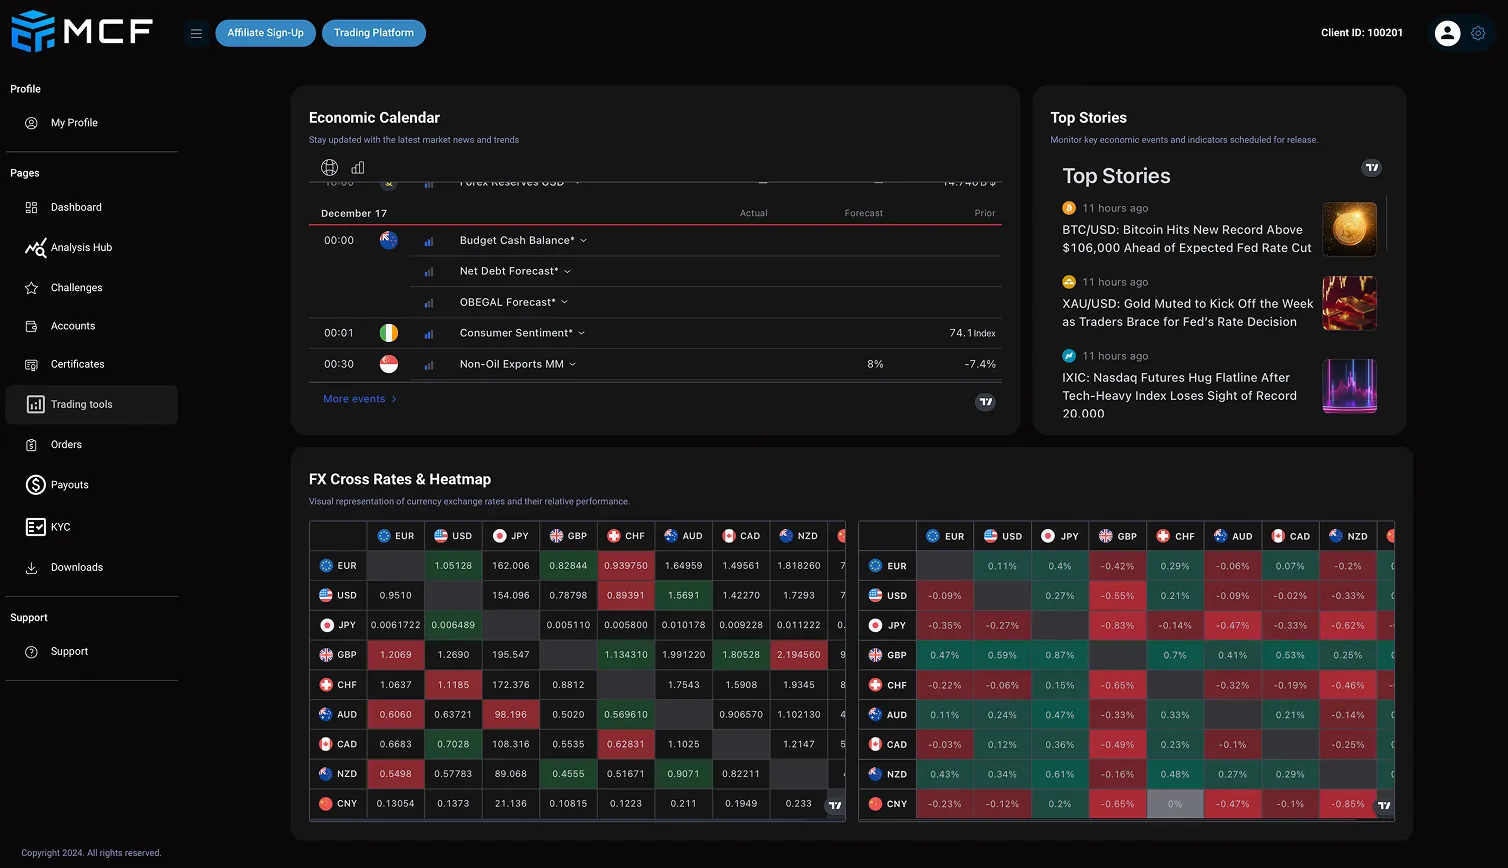Click the TradingView logo in Economic Calendar
This screenshot has height=868, width=1508.
click(985, 402)
